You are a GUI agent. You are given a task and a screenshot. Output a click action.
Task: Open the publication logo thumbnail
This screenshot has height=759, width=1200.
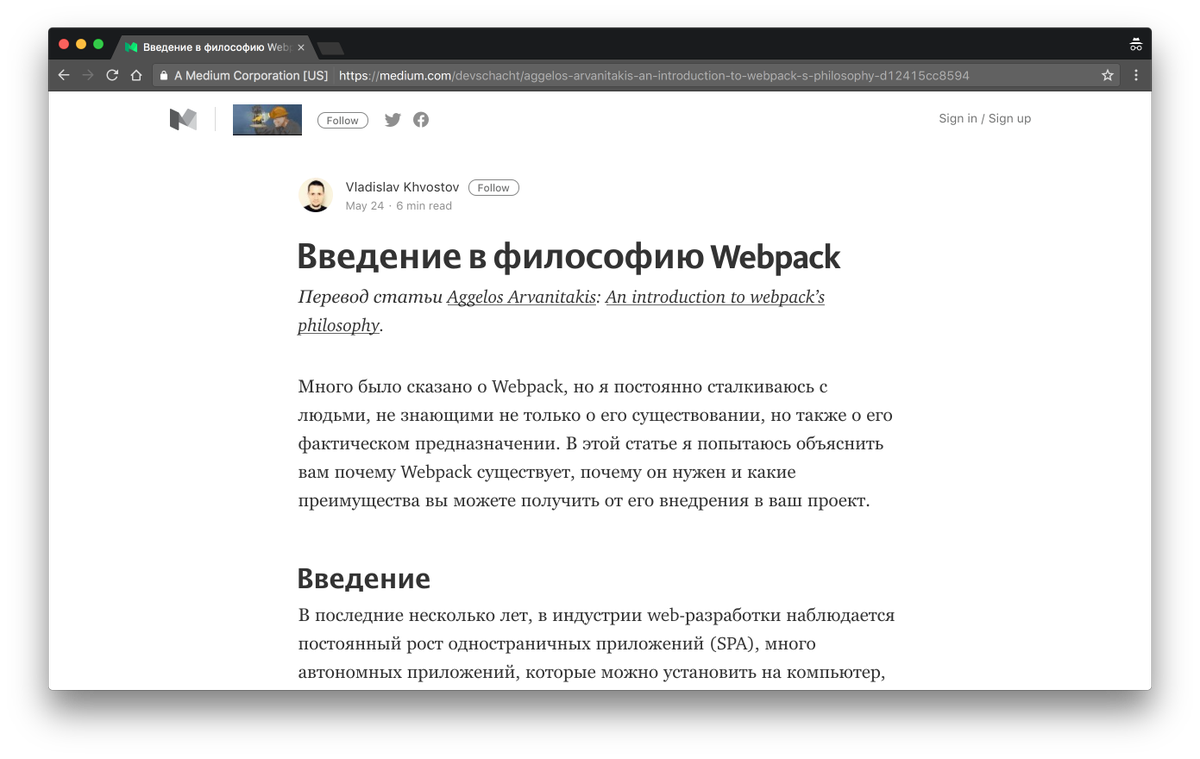click(267, 120)
